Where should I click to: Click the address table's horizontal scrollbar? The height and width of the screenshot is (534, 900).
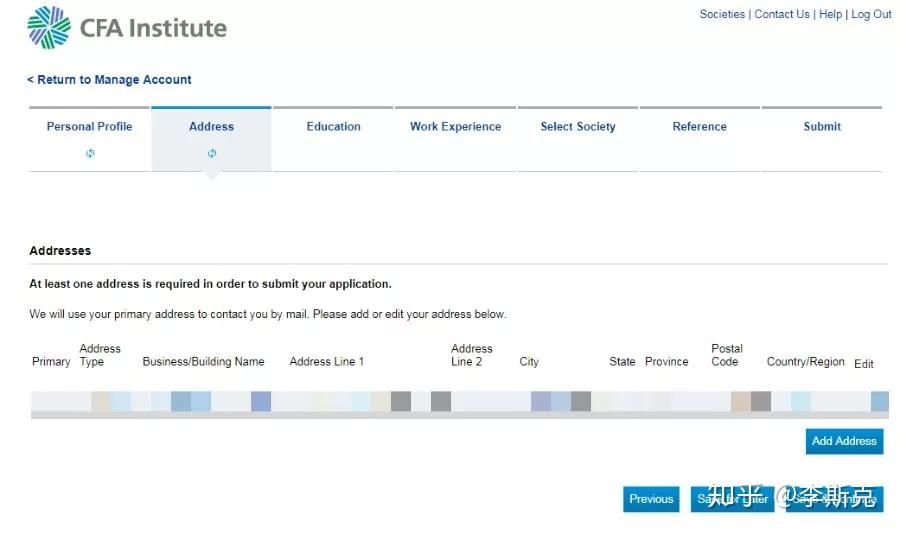pyautogui.click(x=460, y=415)
